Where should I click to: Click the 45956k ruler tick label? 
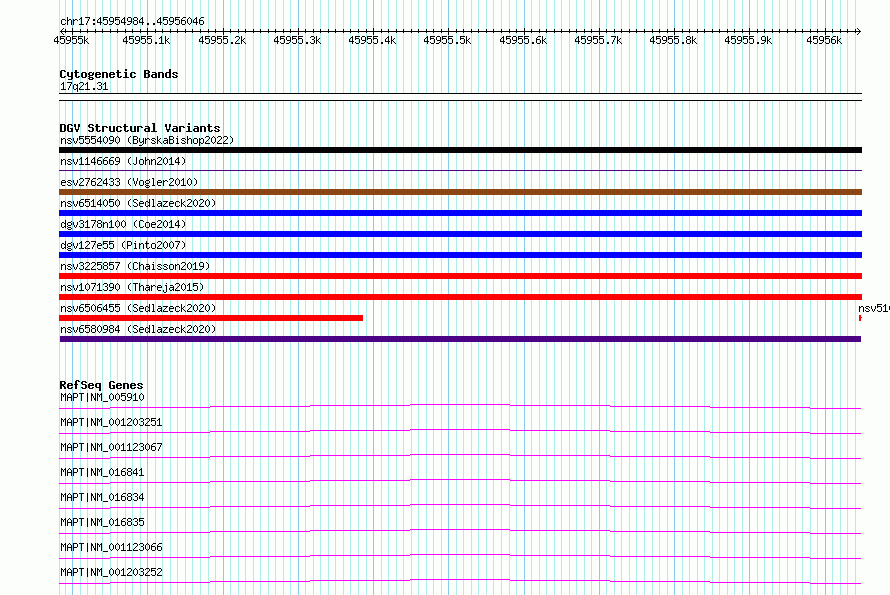point(824,40)
